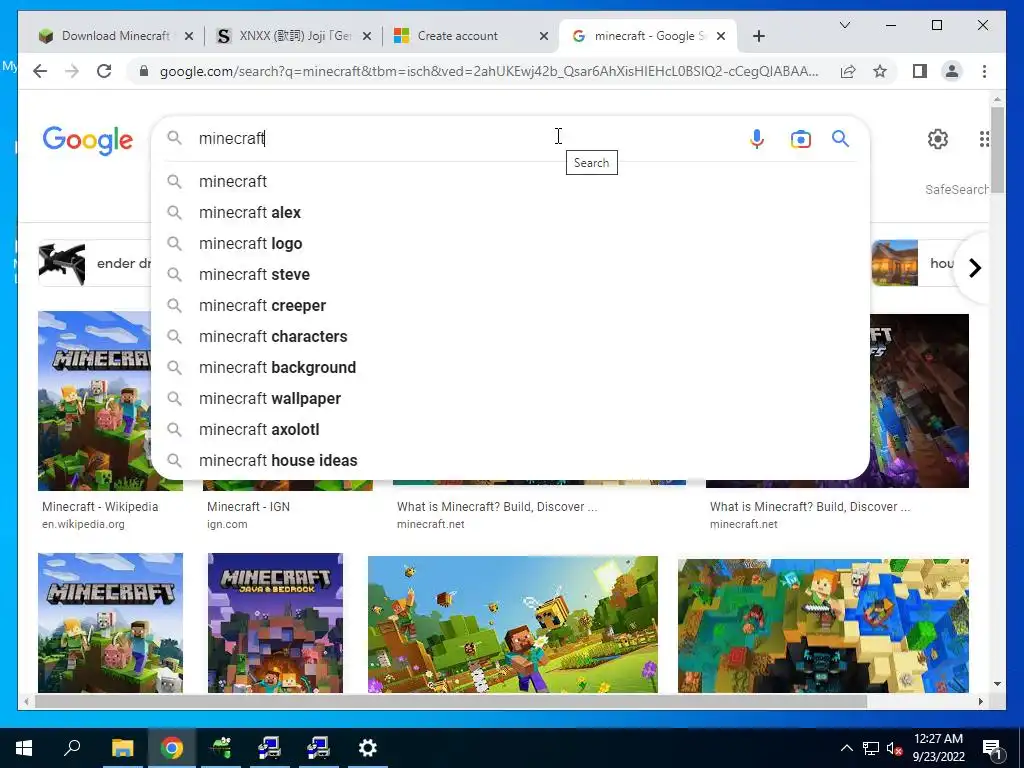Choose suggestion minecraft alex
The height and width of the screenshot is (768, 1024).
[x=509, y=212]
